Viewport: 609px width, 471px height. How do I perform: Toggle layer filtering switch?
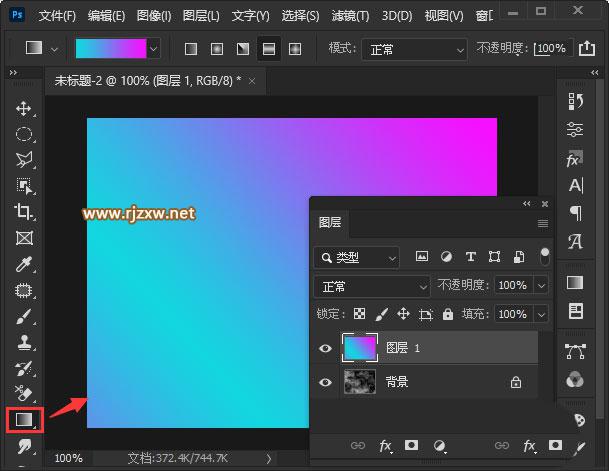(x=545, y=257)
